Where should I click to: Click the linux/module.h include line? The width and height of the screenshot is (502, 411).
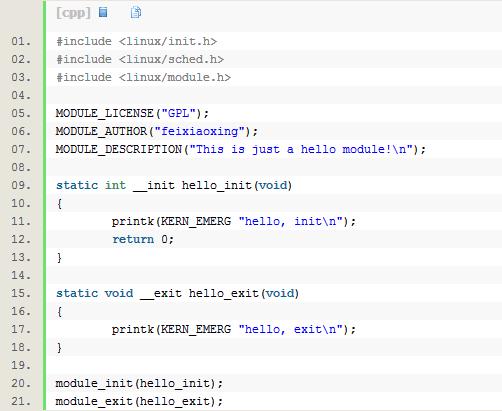[143, 77]
